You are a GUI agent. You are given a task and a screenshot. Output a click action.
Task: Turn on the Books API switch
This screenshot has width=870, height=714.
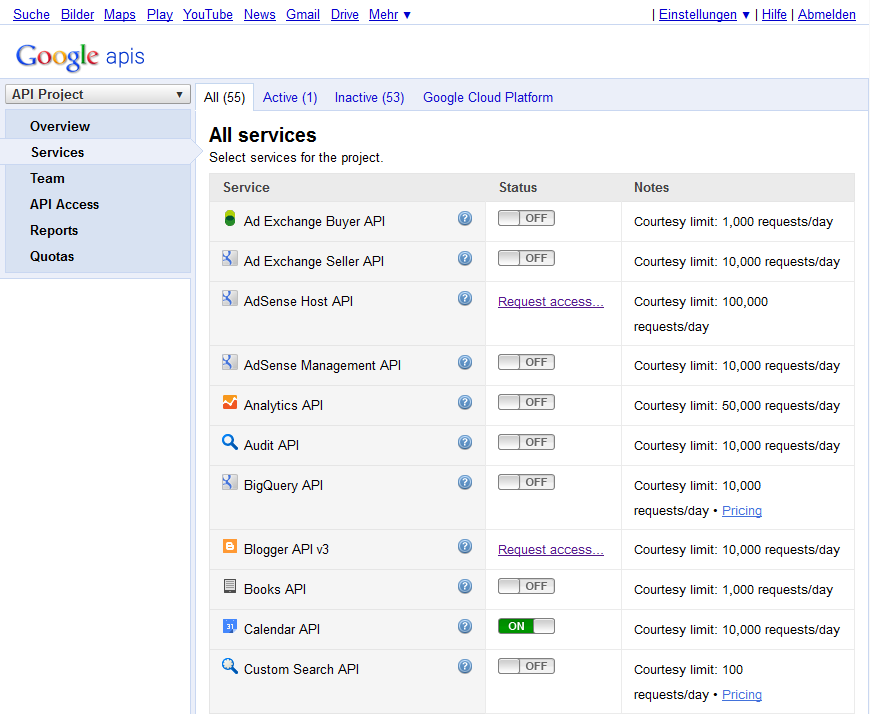[526, 586]
